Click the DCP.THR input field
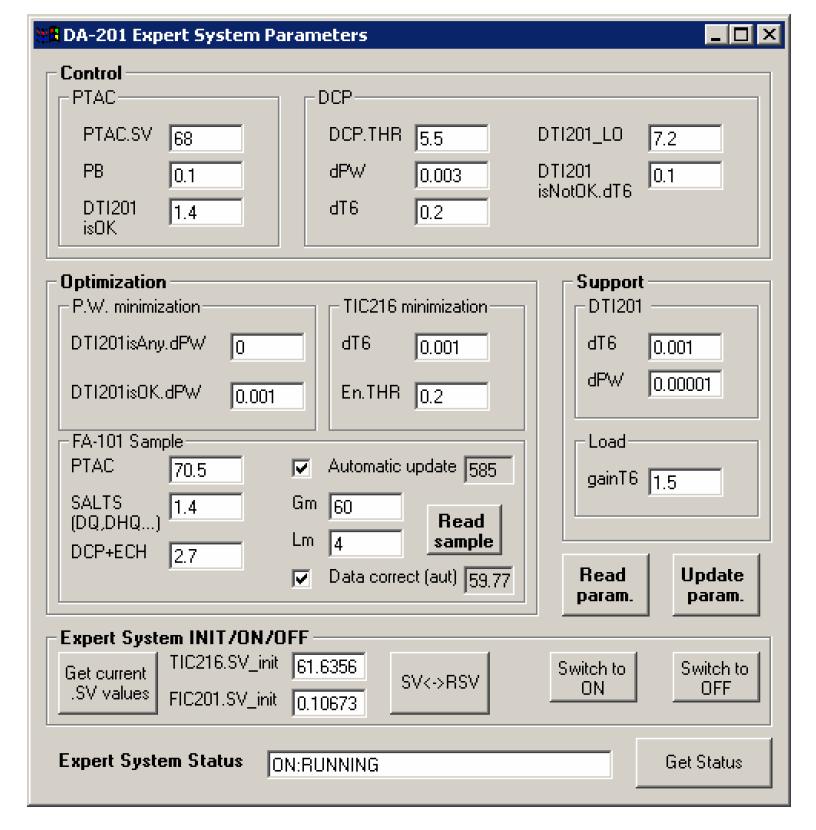The width and height of the screenshot is (816, 830). click(x=452, y=139)
